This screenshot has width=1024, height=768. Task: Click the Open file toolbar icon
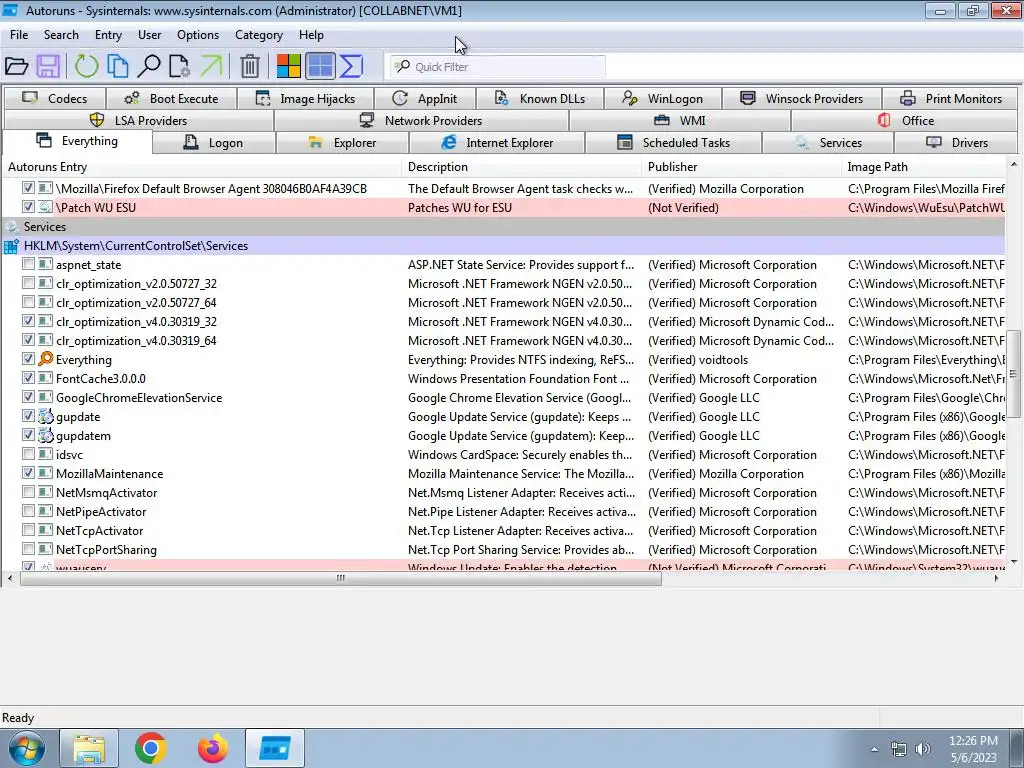(16, 66)
